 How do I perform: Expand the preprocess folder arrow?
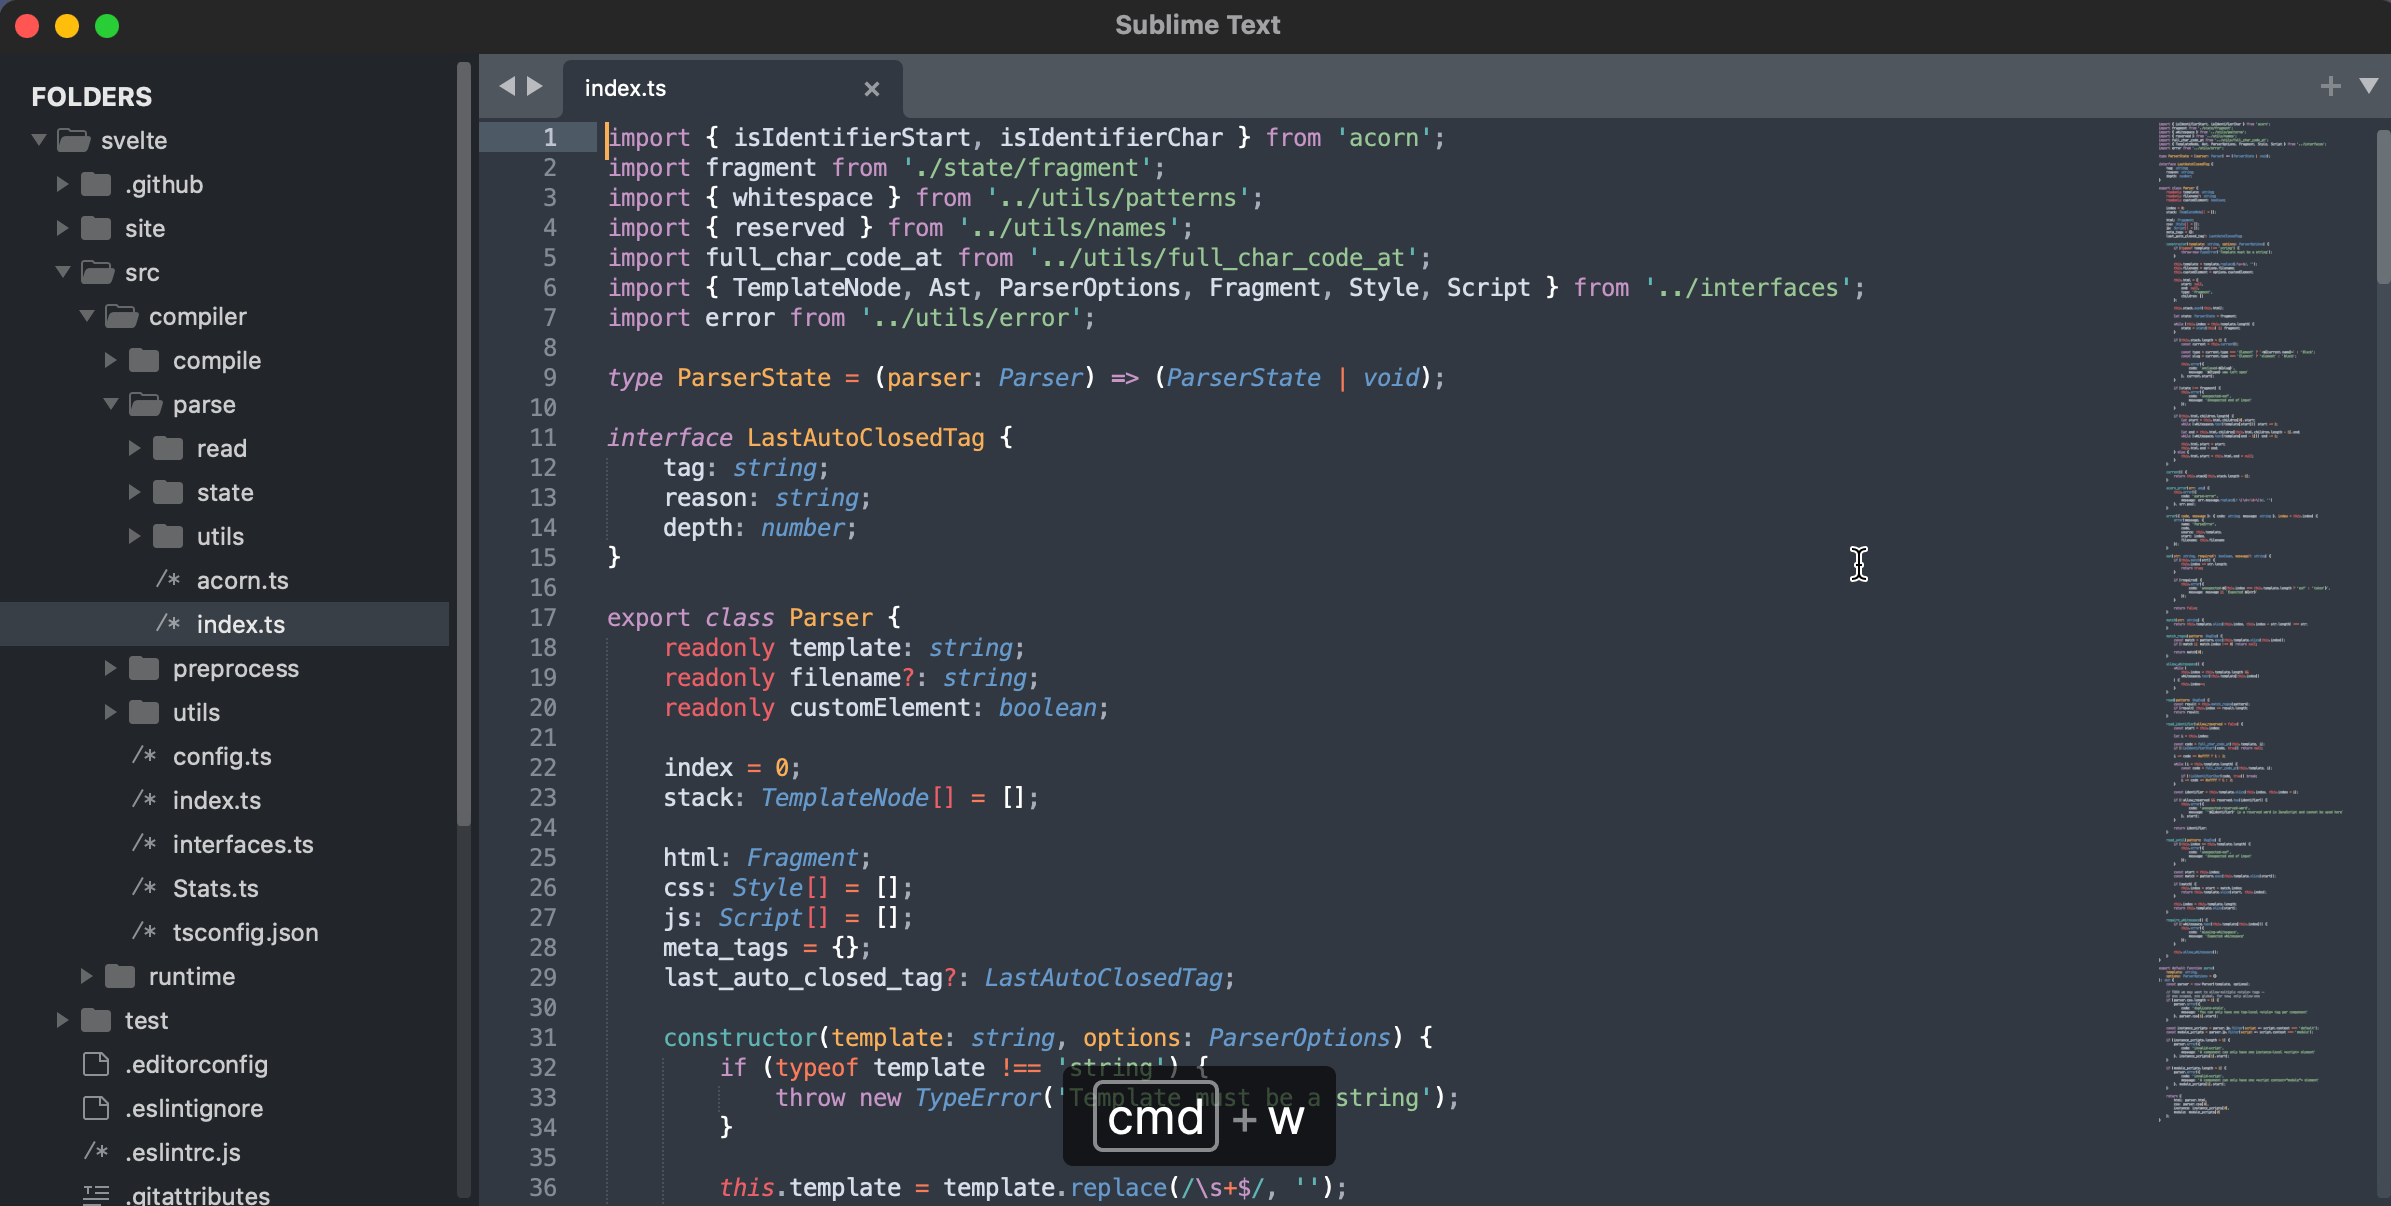(x=110, y=668)
